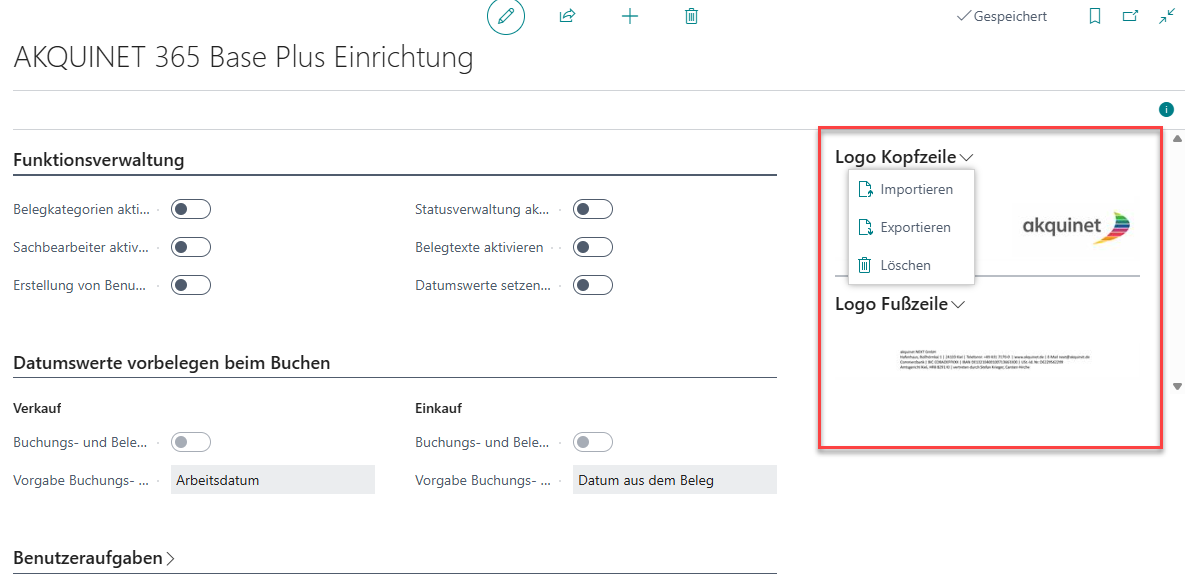This screenshot has height=583, width=1203.
Task: Click the AKQUINET 365 Base Plus Einrichtung title
Action: (x=243, y=58)
